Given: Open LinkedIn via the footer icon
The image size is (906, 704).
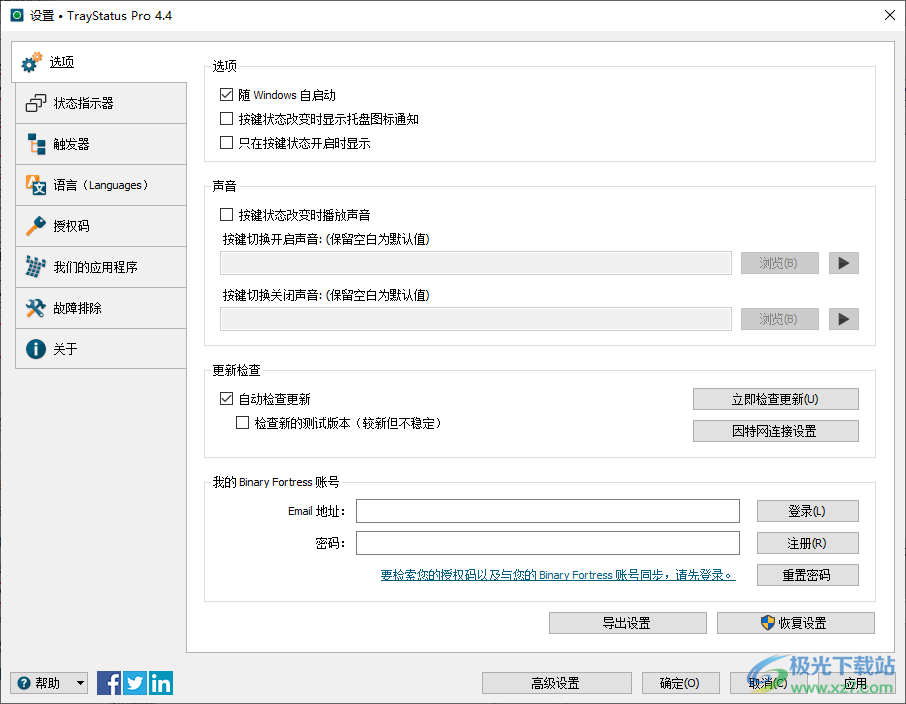Looking at the screenshot, I should [x=160, y=682].
